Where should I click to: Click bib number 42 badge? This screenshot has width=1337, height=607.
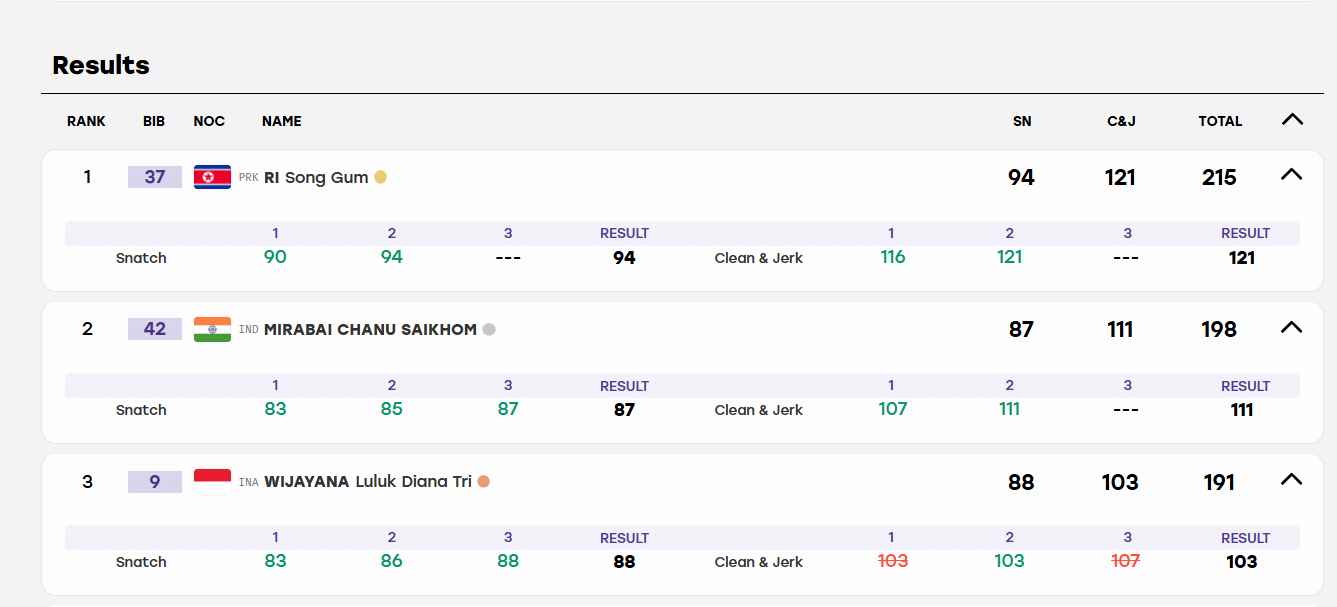[x=155, y=329]
